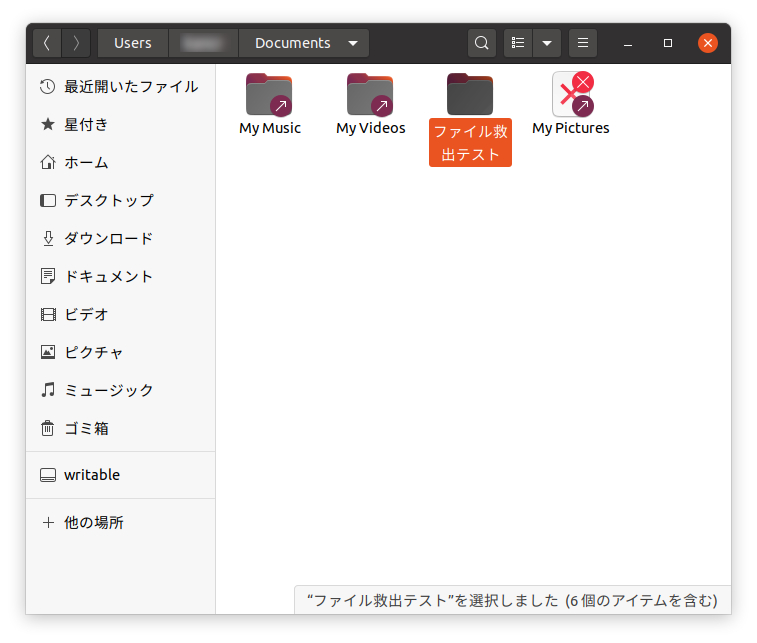Click the My Pictures file name label
Screen dimensions: 757x643
(x=571, y=128)
